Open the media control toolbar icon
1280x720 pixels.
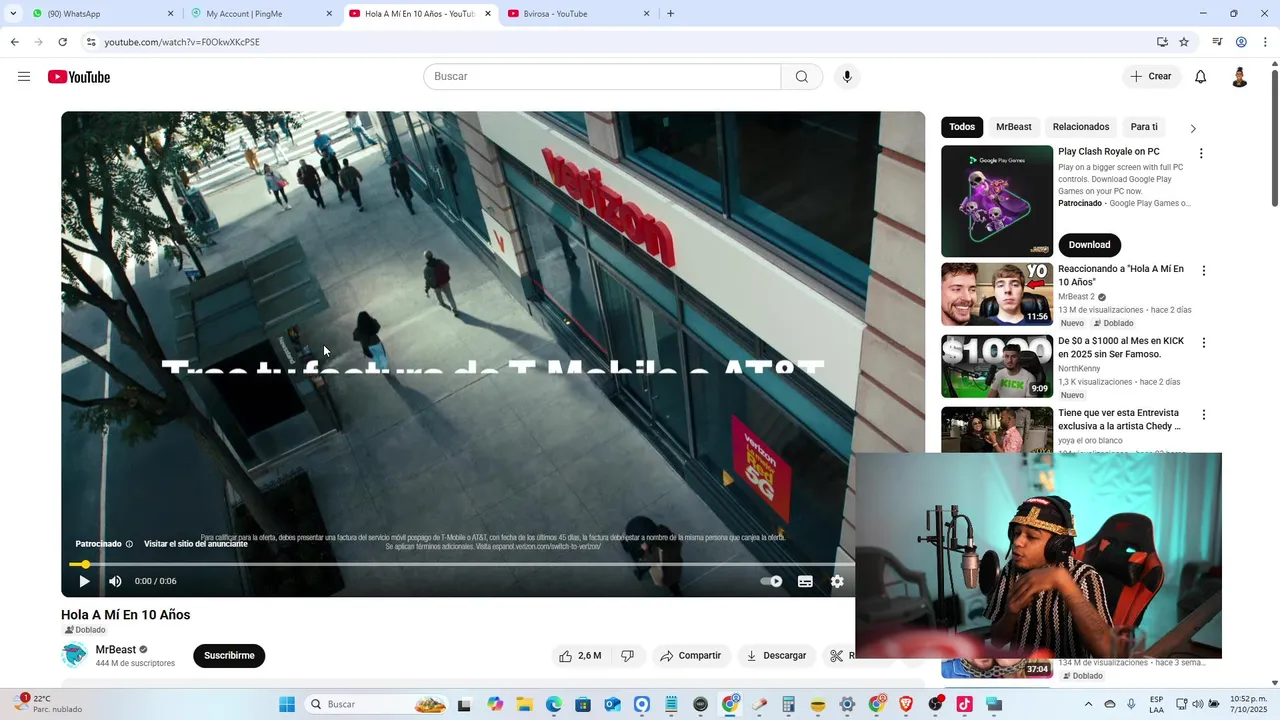click(x=1217, y=42)
